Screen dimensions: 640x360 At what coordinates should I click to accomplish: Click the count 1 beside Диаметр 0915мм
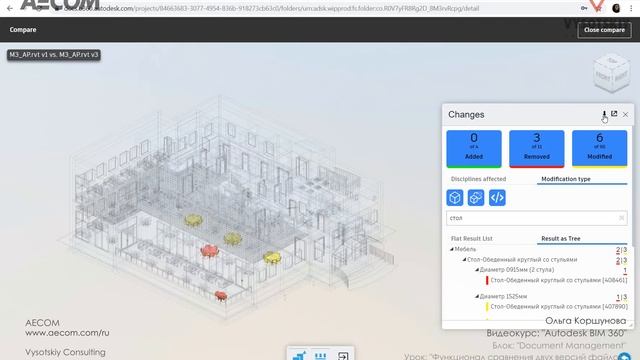tap(625, 270)
